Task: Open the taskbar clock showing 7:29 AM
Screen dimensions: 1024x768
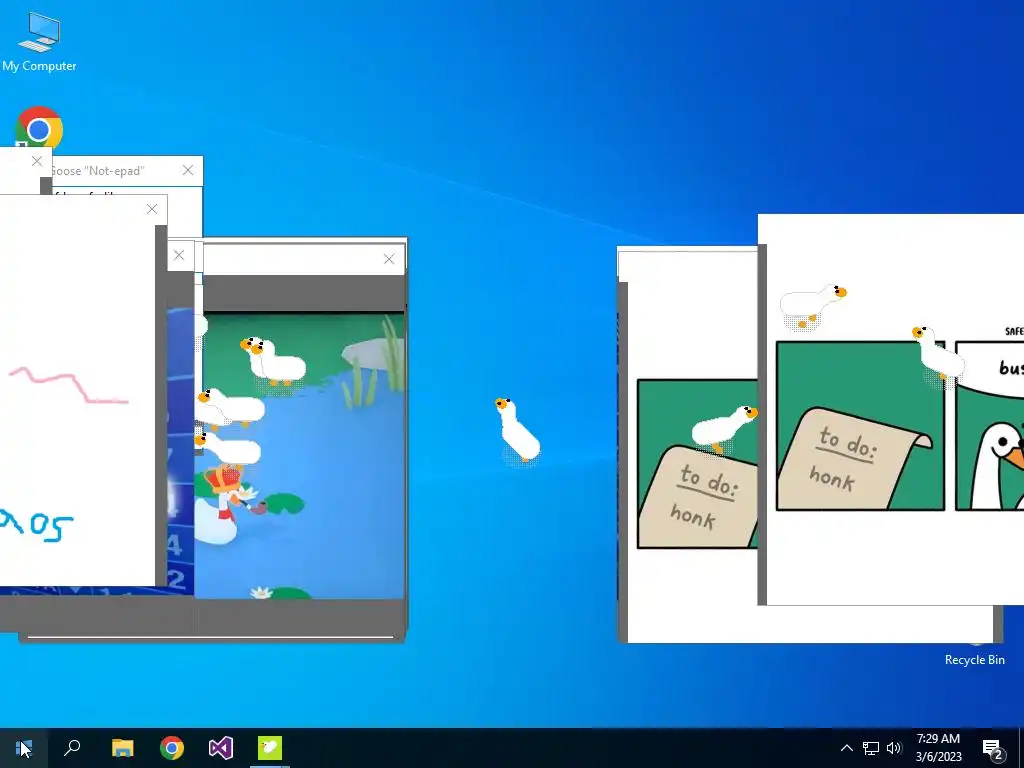Action: pos(938,748)
